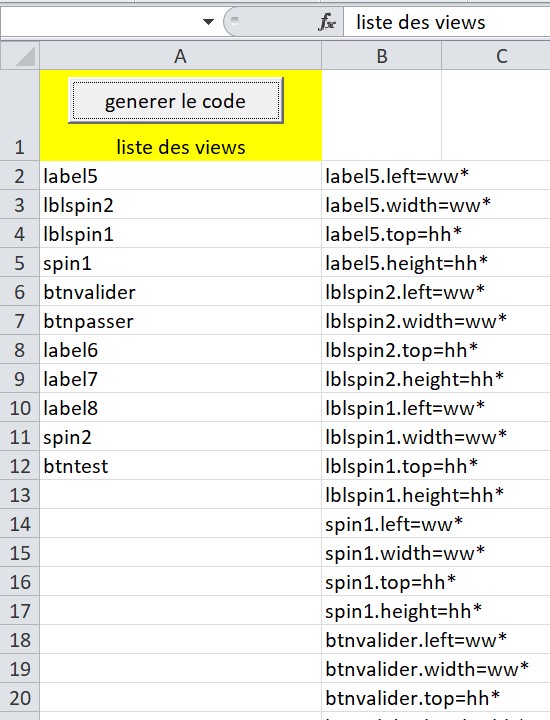Select cell with label5.width=ww*
Viewport: 550px width, 720px height.
pos(436,204)
